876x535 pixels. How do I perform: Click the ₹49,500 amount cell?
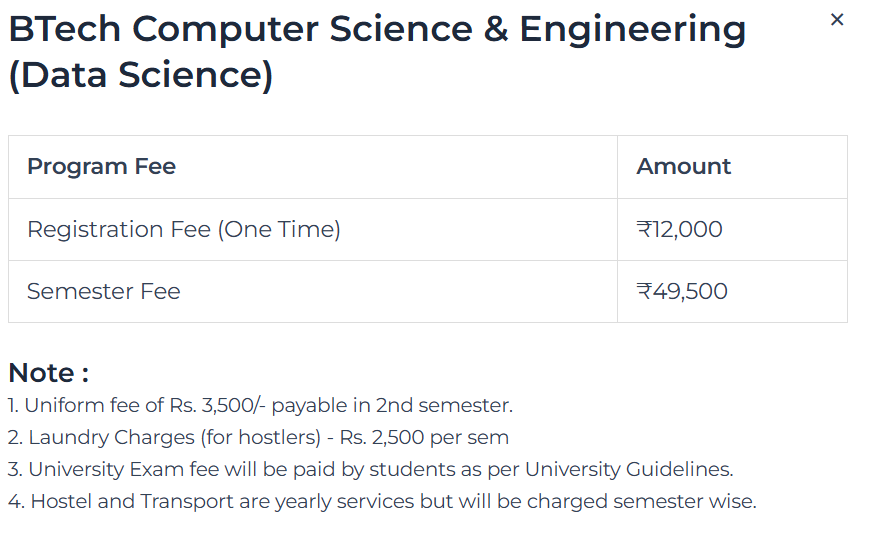[682, 292]
